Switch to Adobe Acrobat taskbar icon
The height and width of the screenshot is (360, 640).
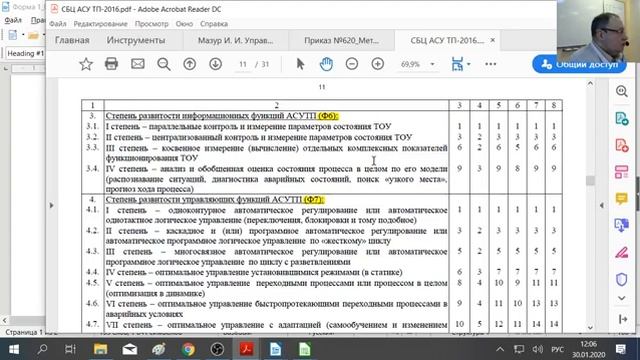click(x=246, y=349)
